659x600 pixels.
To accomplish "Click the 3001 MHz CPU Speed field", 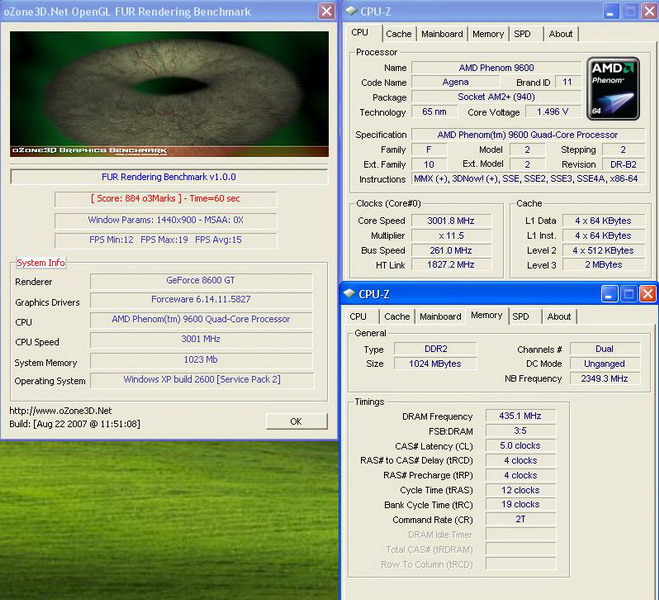I will click(x=201, y=339).
